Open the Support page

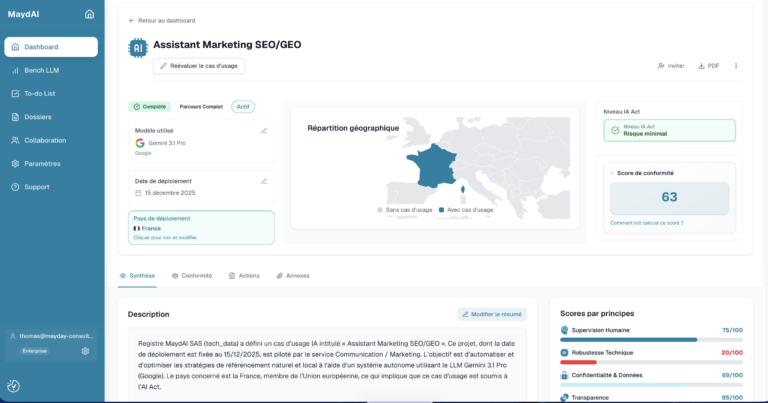[51, 187]
